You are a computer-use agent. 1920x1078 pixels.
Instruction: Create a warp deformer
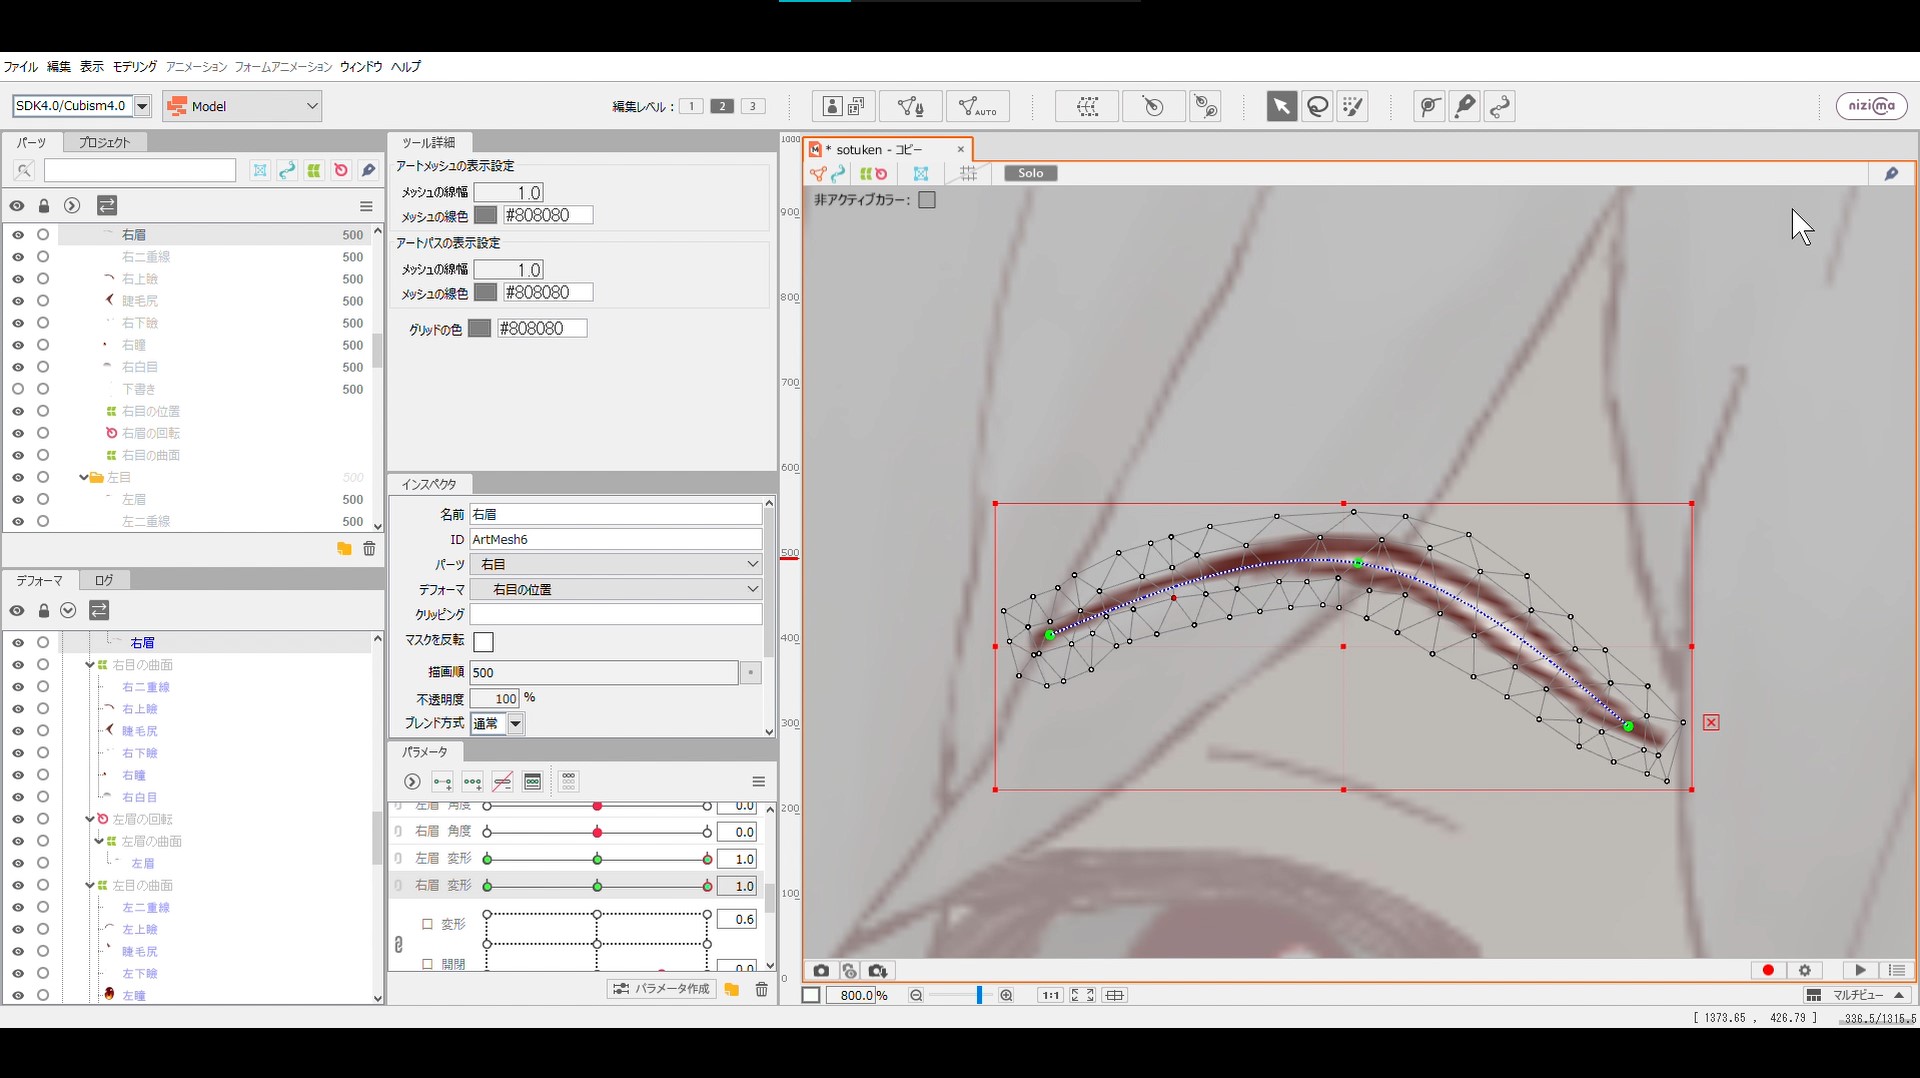click(1087, 106)
